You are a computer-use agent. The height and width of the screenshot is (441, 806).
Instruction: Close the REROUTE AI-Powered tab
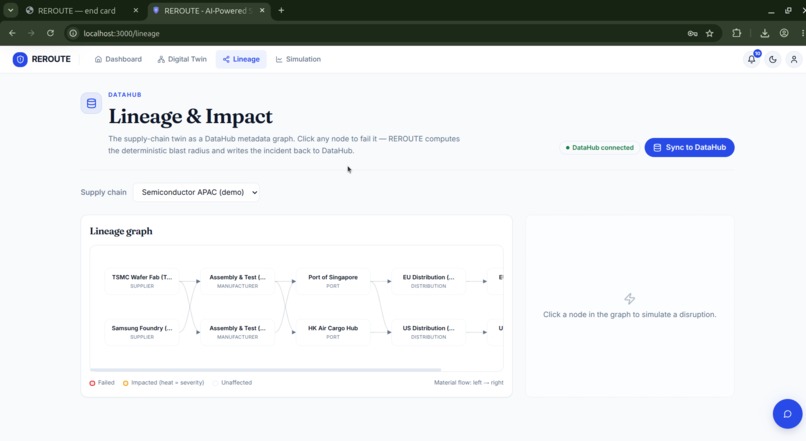point(262,10)
